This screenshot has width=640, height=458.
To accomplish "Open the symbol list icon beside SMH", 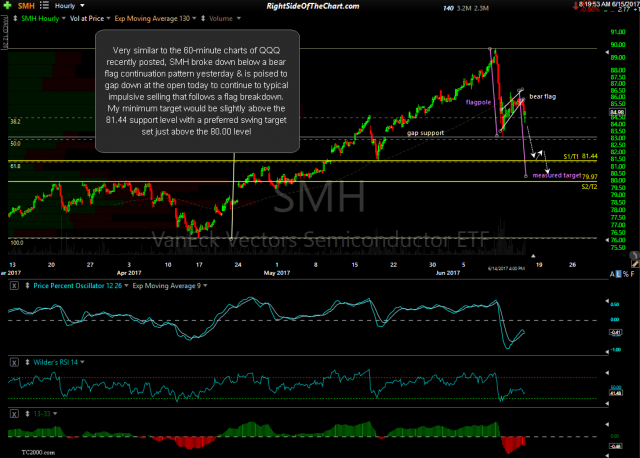I will click(x=42, y=5).
